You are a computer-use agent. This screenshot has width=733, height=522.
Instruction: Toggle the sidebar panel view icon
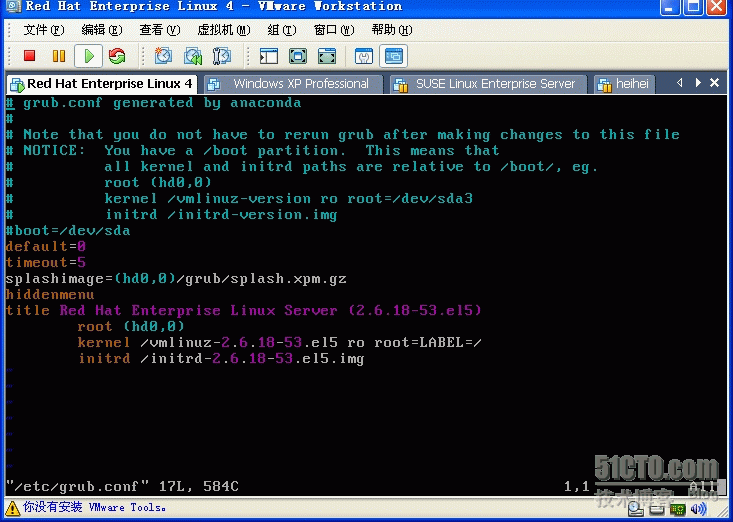click(x=269, y=56)
